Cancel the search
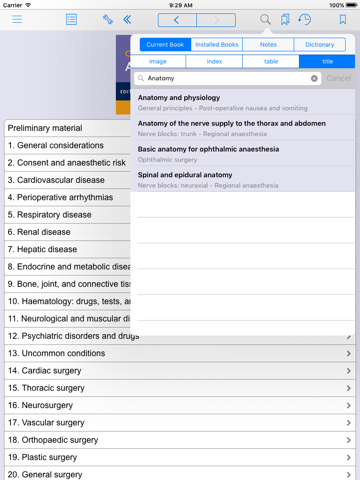This screenshot has height=480, width=360. click(339, 78)
